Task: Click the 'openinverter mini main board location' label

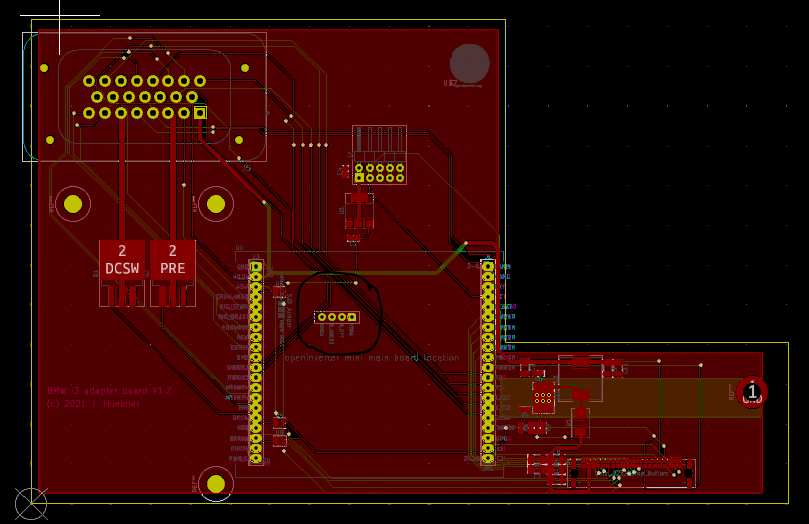Action: 372,357
